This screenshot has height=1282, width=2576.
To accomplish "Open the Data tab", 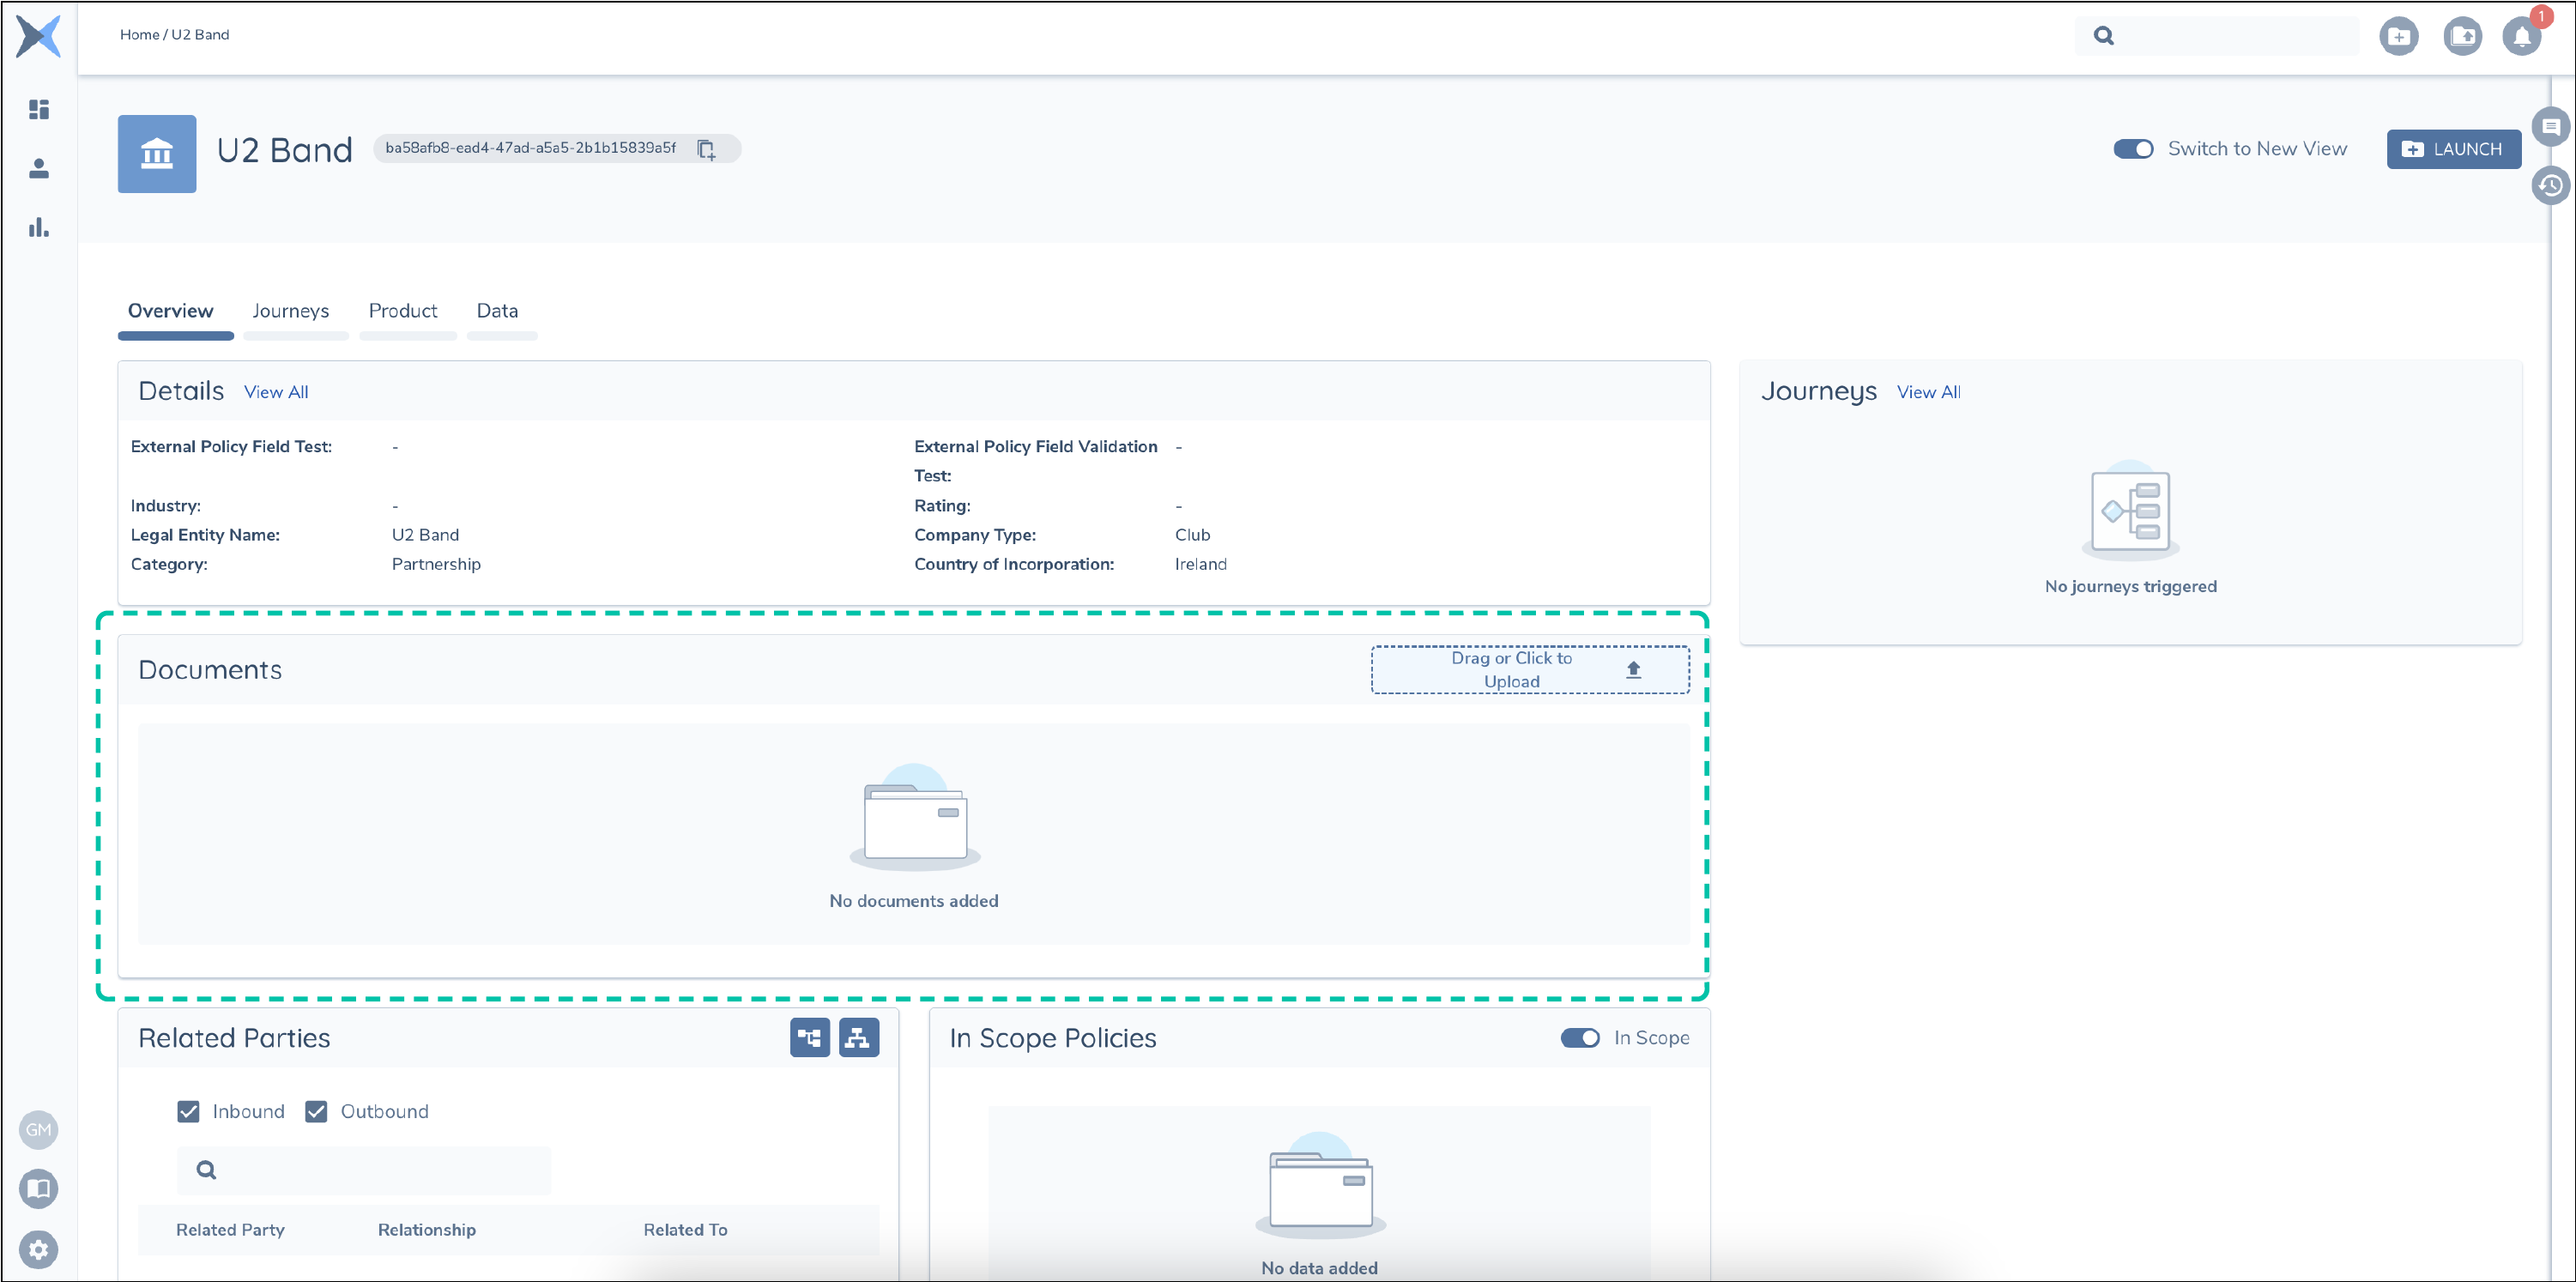I will click(497, 311).
